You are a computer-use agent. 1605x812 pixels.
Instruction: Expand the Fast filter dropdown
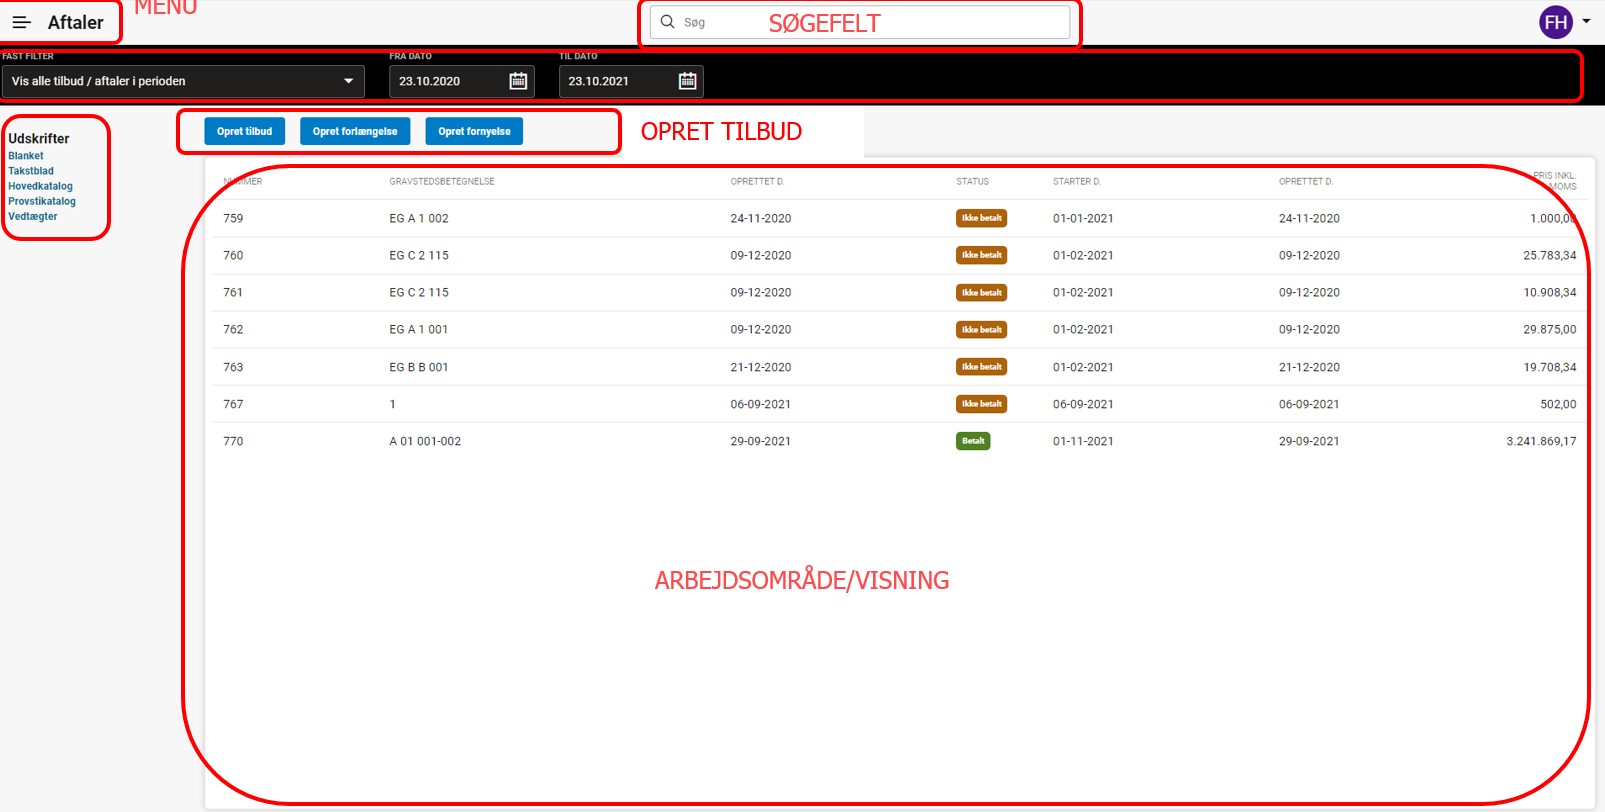click(183, 81)
